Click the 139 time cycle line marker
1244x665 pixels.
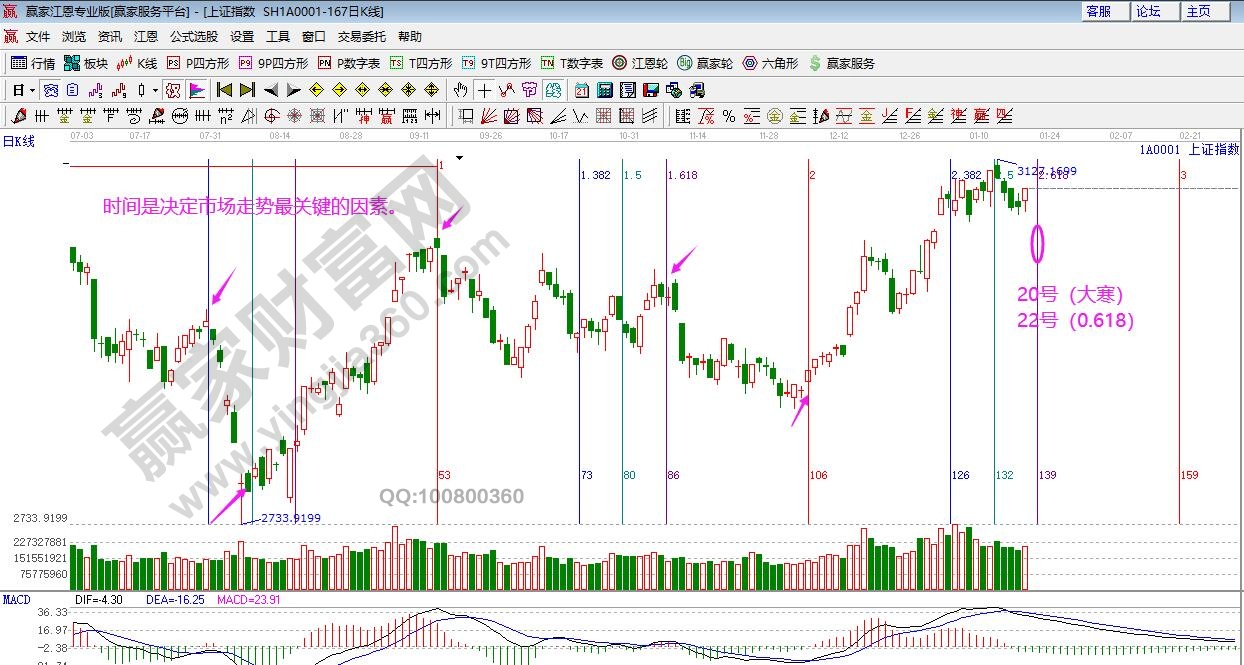coord(1048,475)
